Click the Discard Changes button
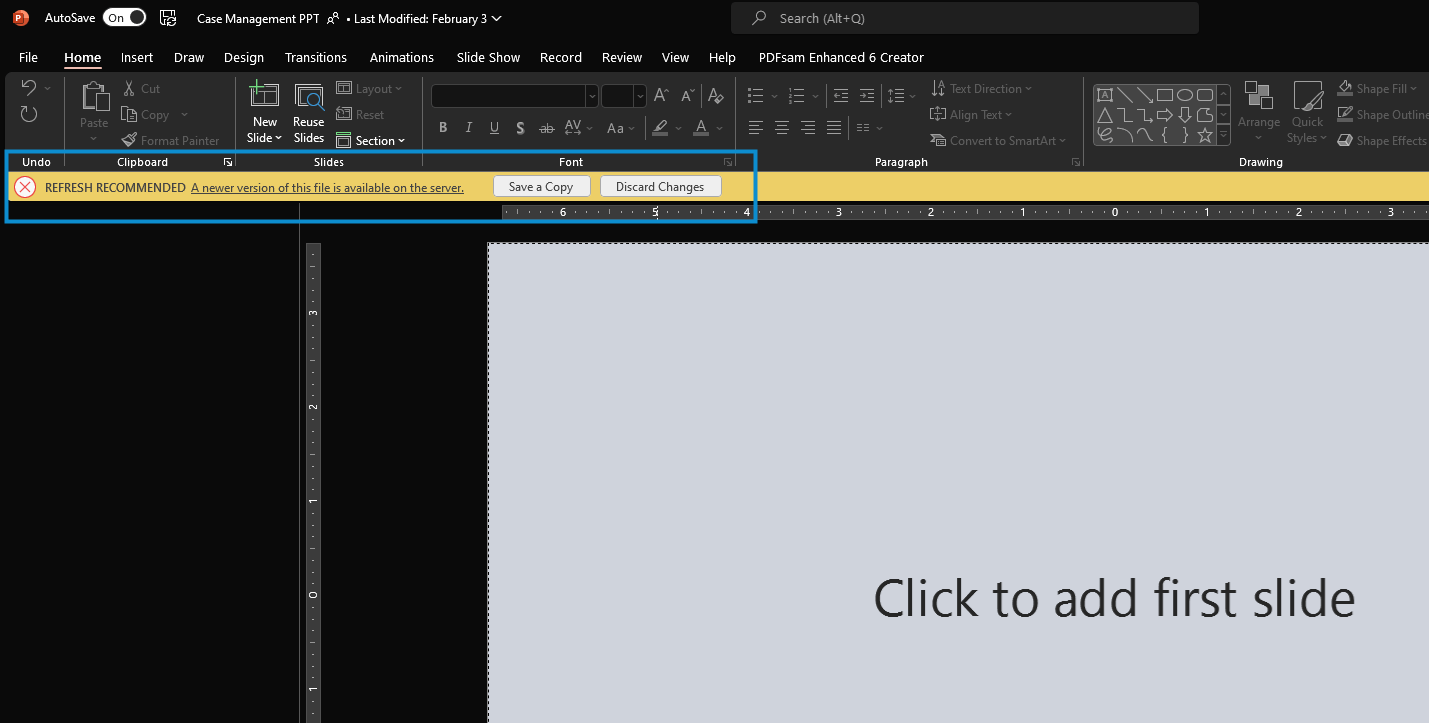The image size is (1429, 723). coord(660,187)
